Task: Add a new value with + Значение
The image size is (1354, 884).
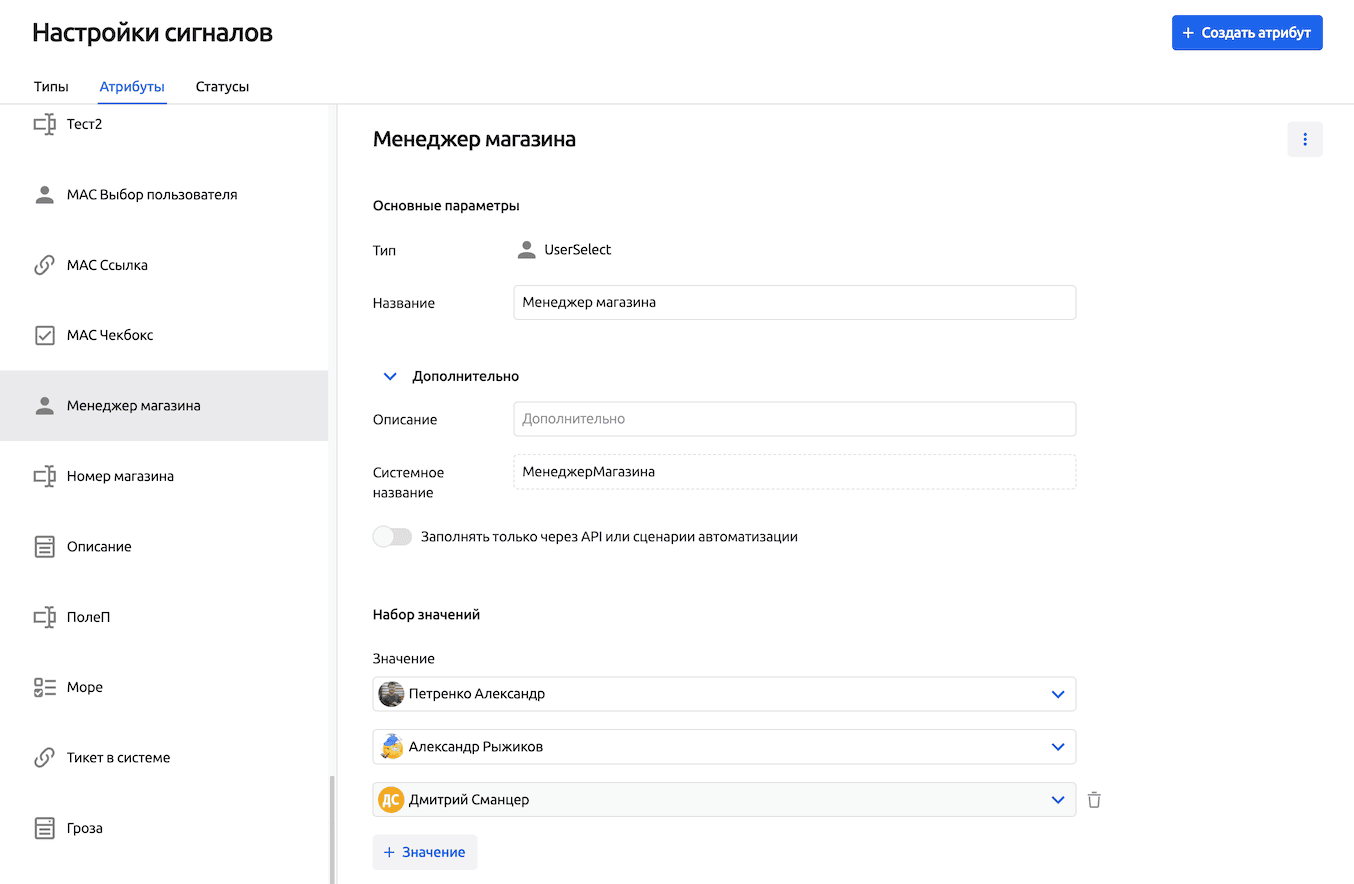Action: [425, 852]
